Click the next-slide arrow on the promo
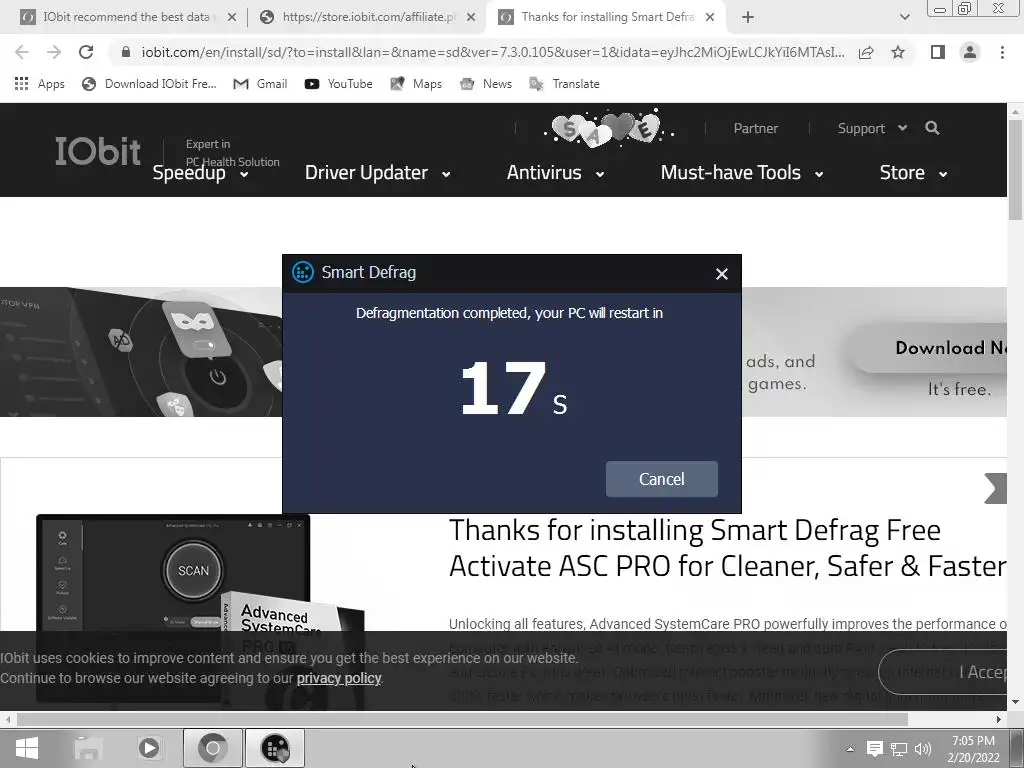The image size is (1024, 768). [x=995, y=488]
